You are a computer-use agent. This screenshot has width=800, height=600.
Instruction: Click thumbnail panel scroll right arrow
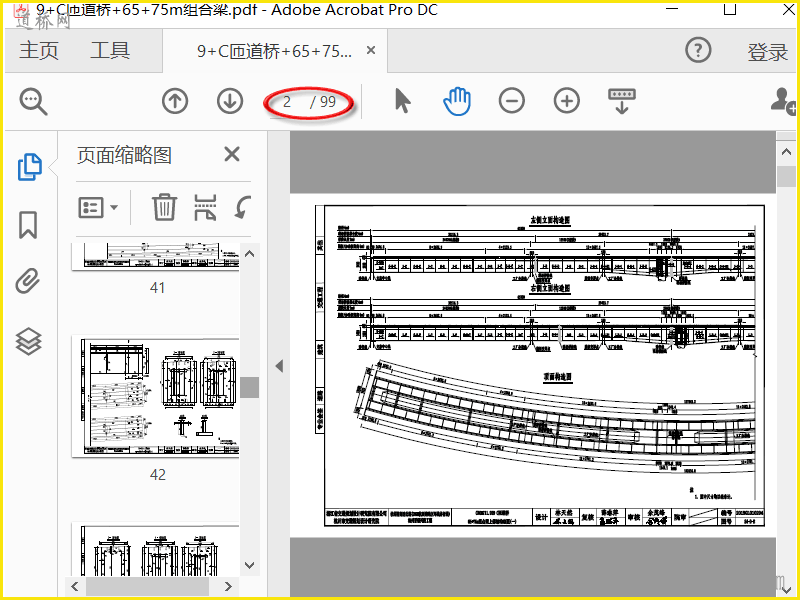point(228,586)
